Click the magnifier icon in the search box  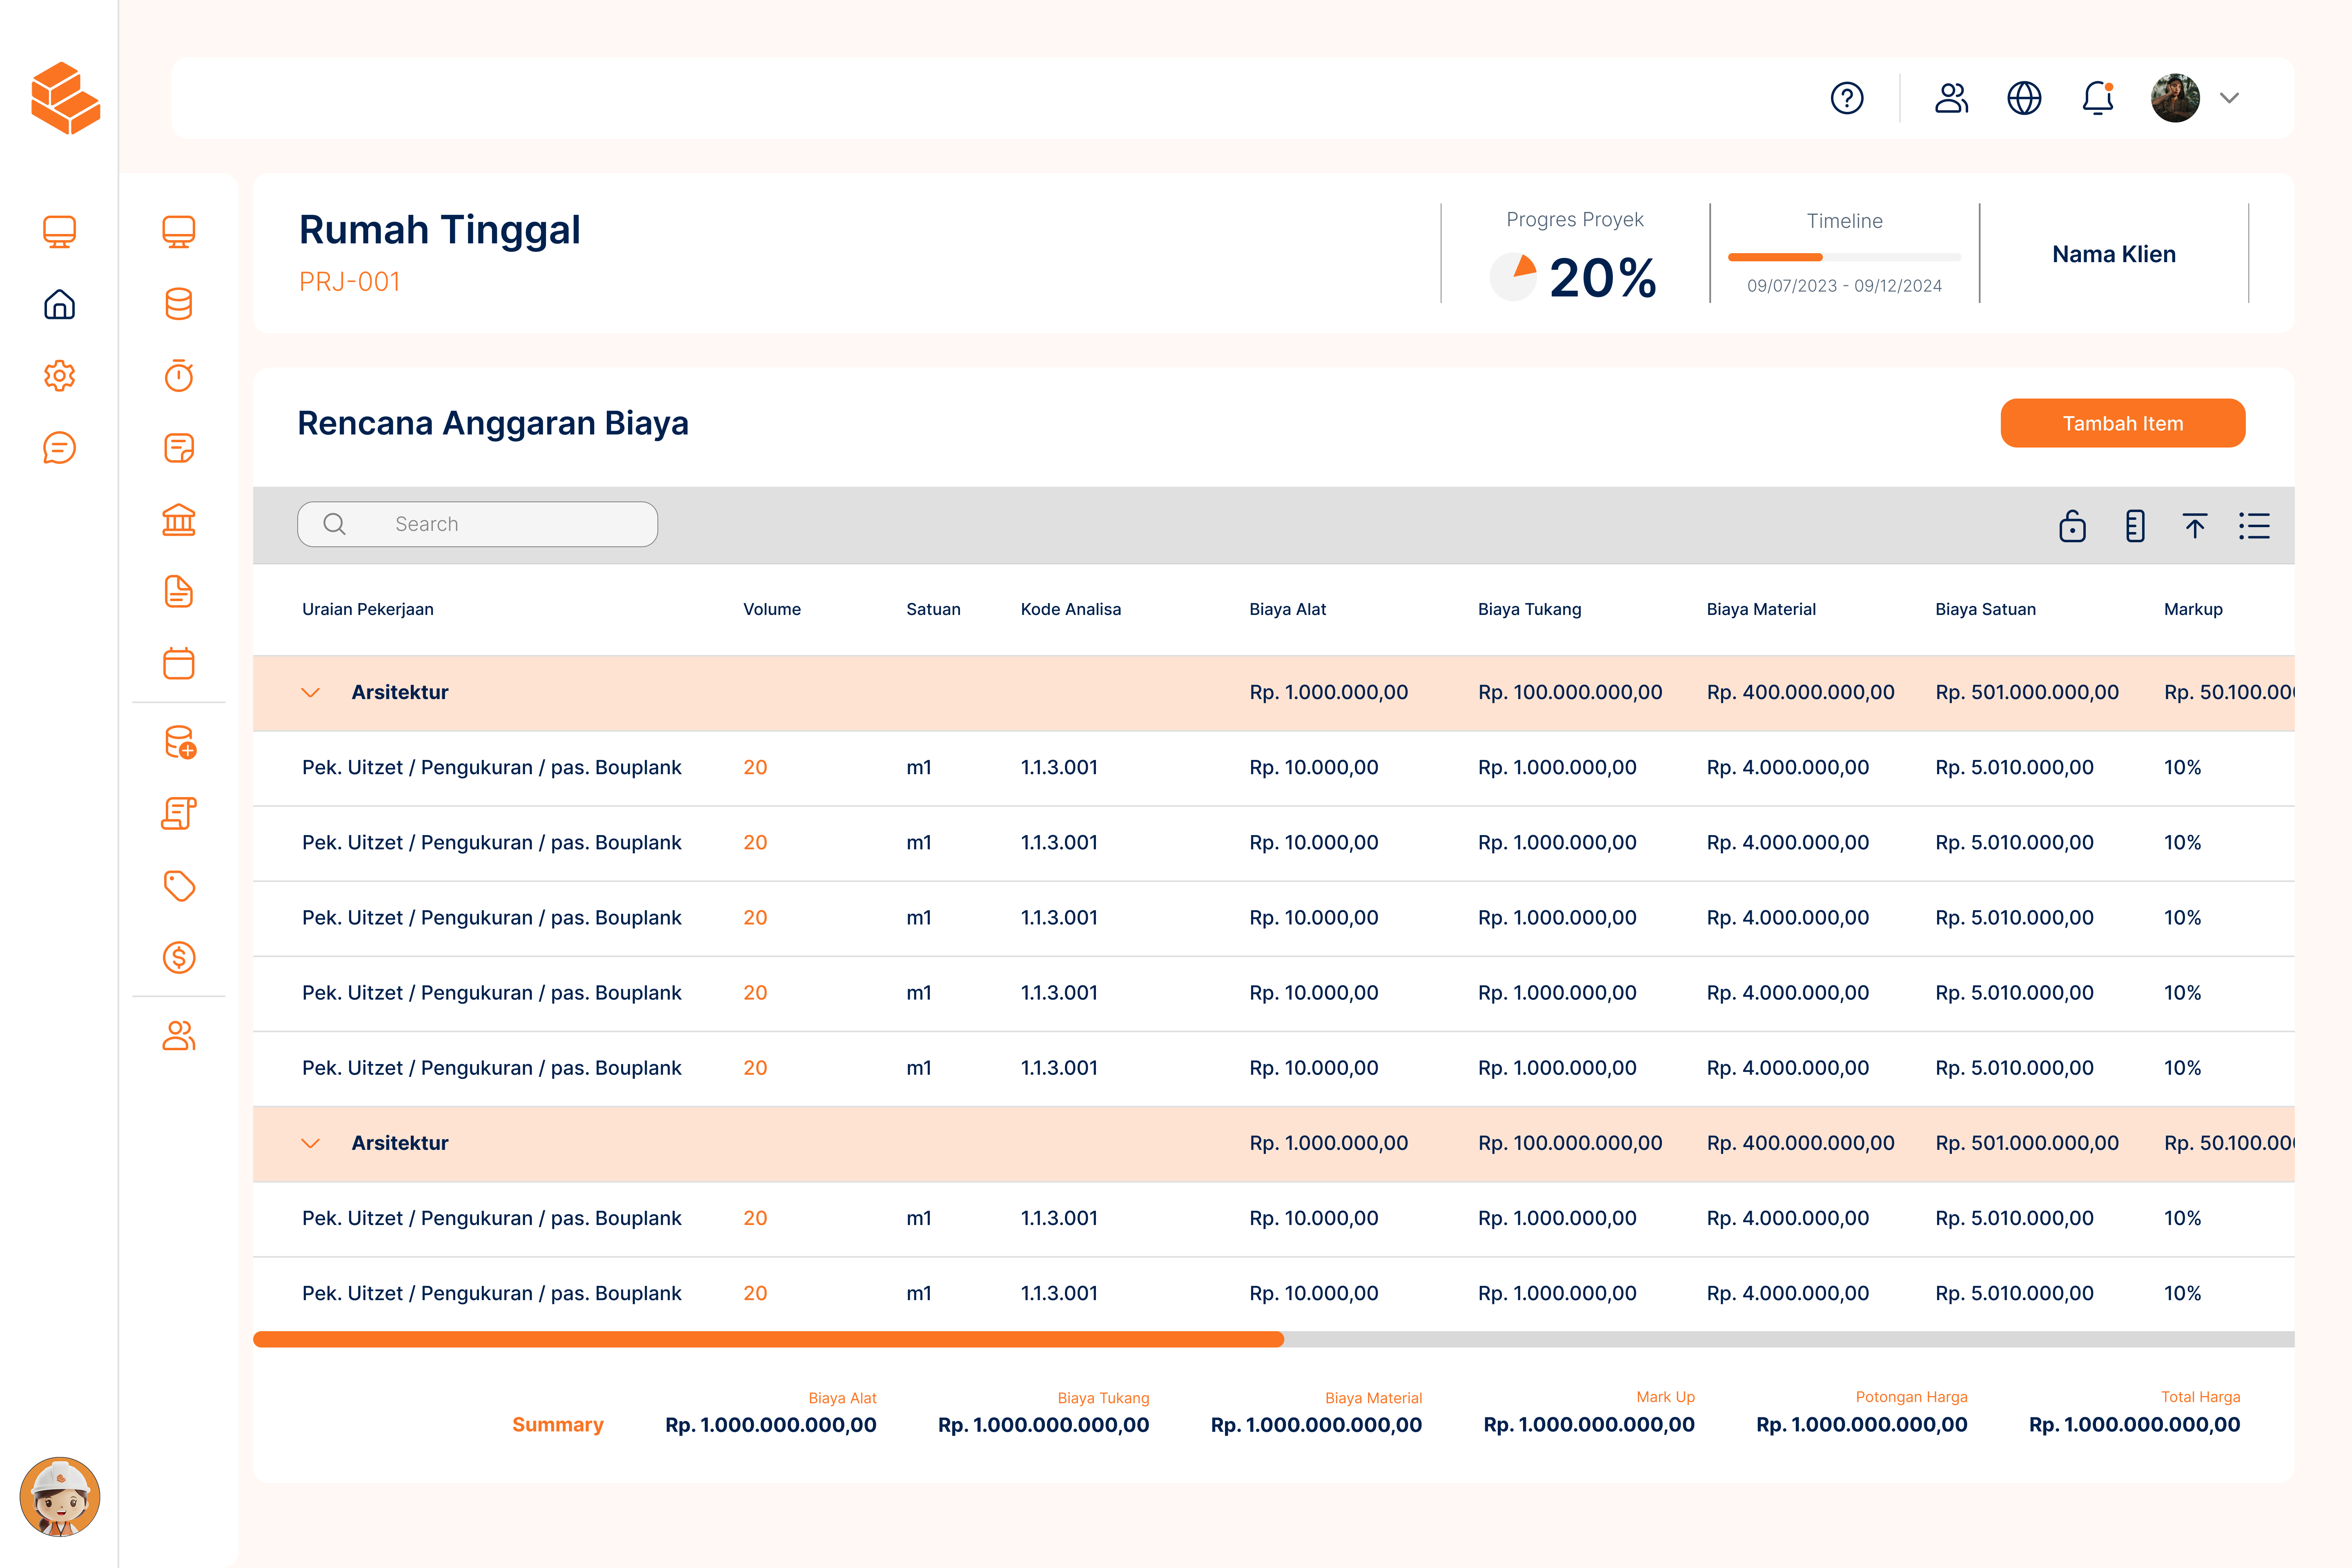click(x=335, y=524)
